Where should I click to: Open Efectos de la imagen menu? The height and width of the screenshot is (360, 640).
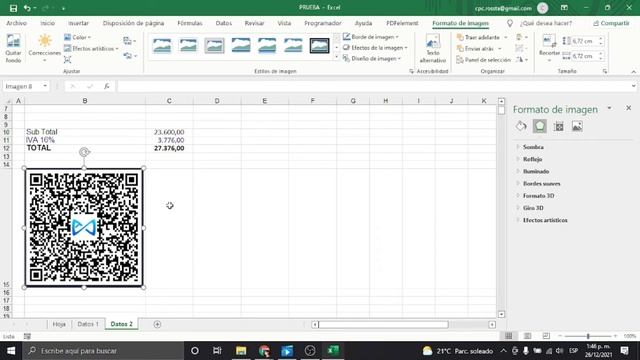point(375,48)
